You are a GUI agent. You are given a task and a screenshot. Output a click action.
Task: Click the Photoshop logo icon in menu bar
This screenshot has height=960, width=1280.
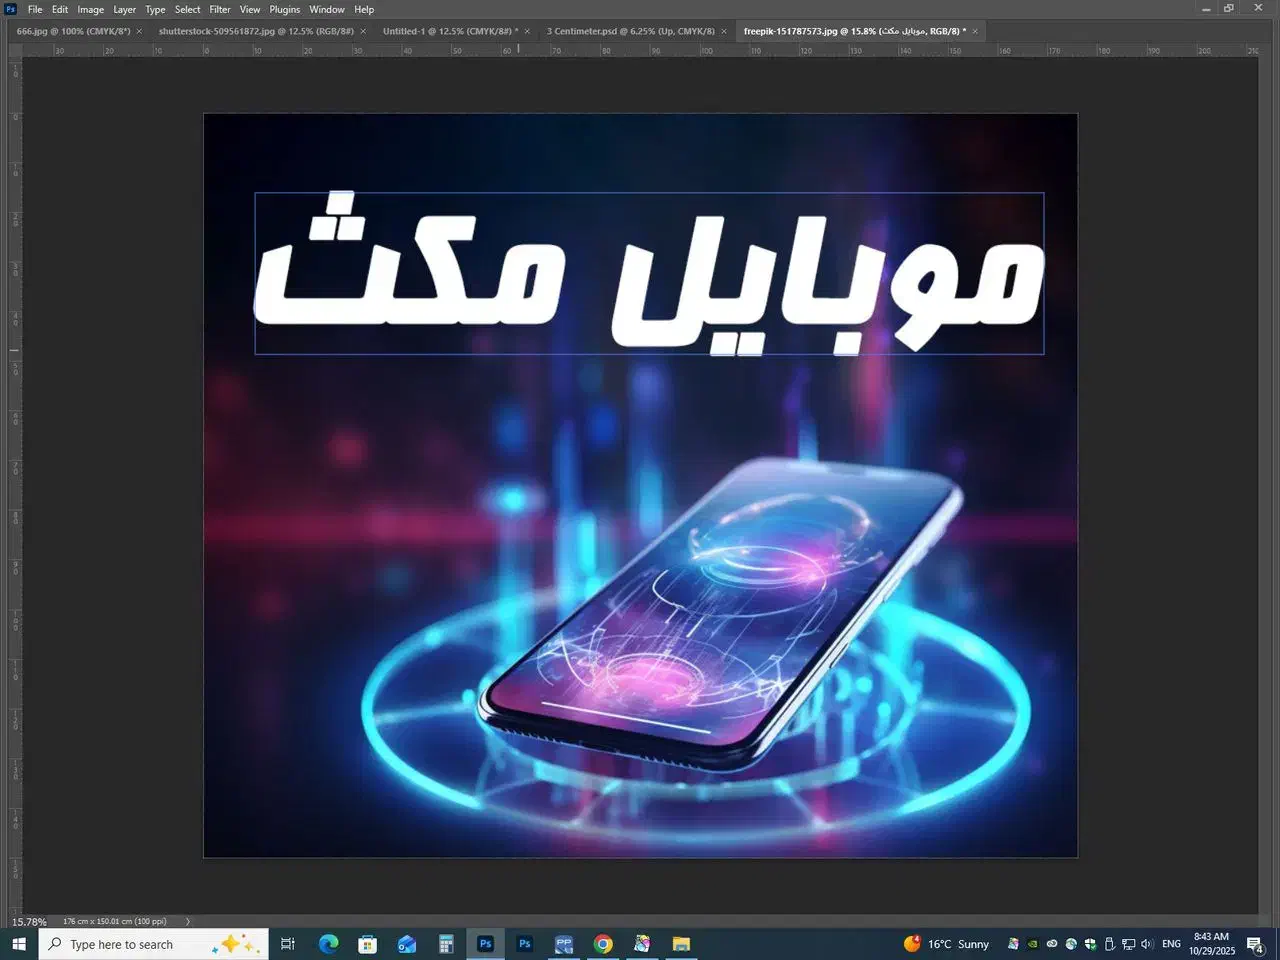[11, 9]
